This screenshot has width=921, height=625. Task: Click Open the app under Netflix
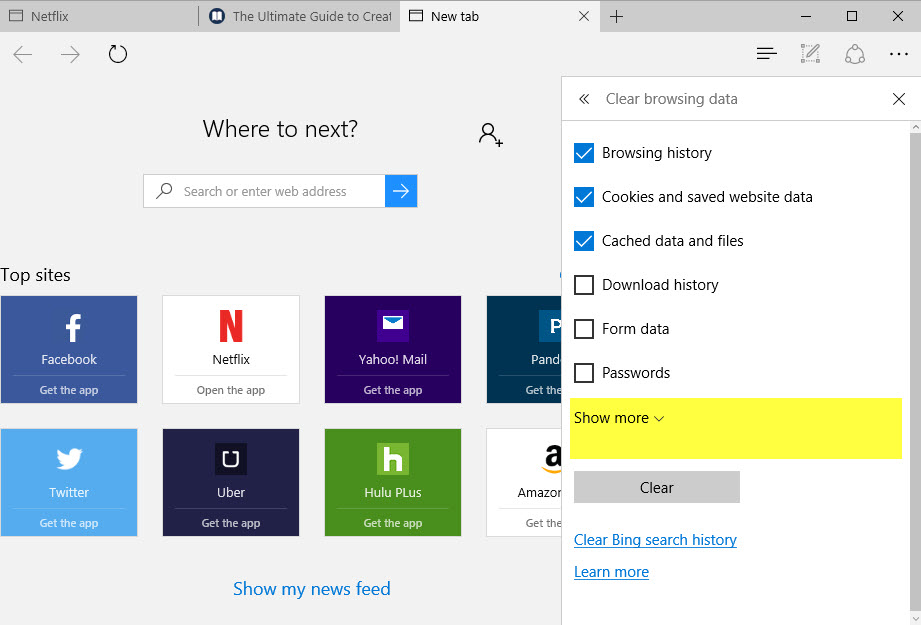click(231, 390)
